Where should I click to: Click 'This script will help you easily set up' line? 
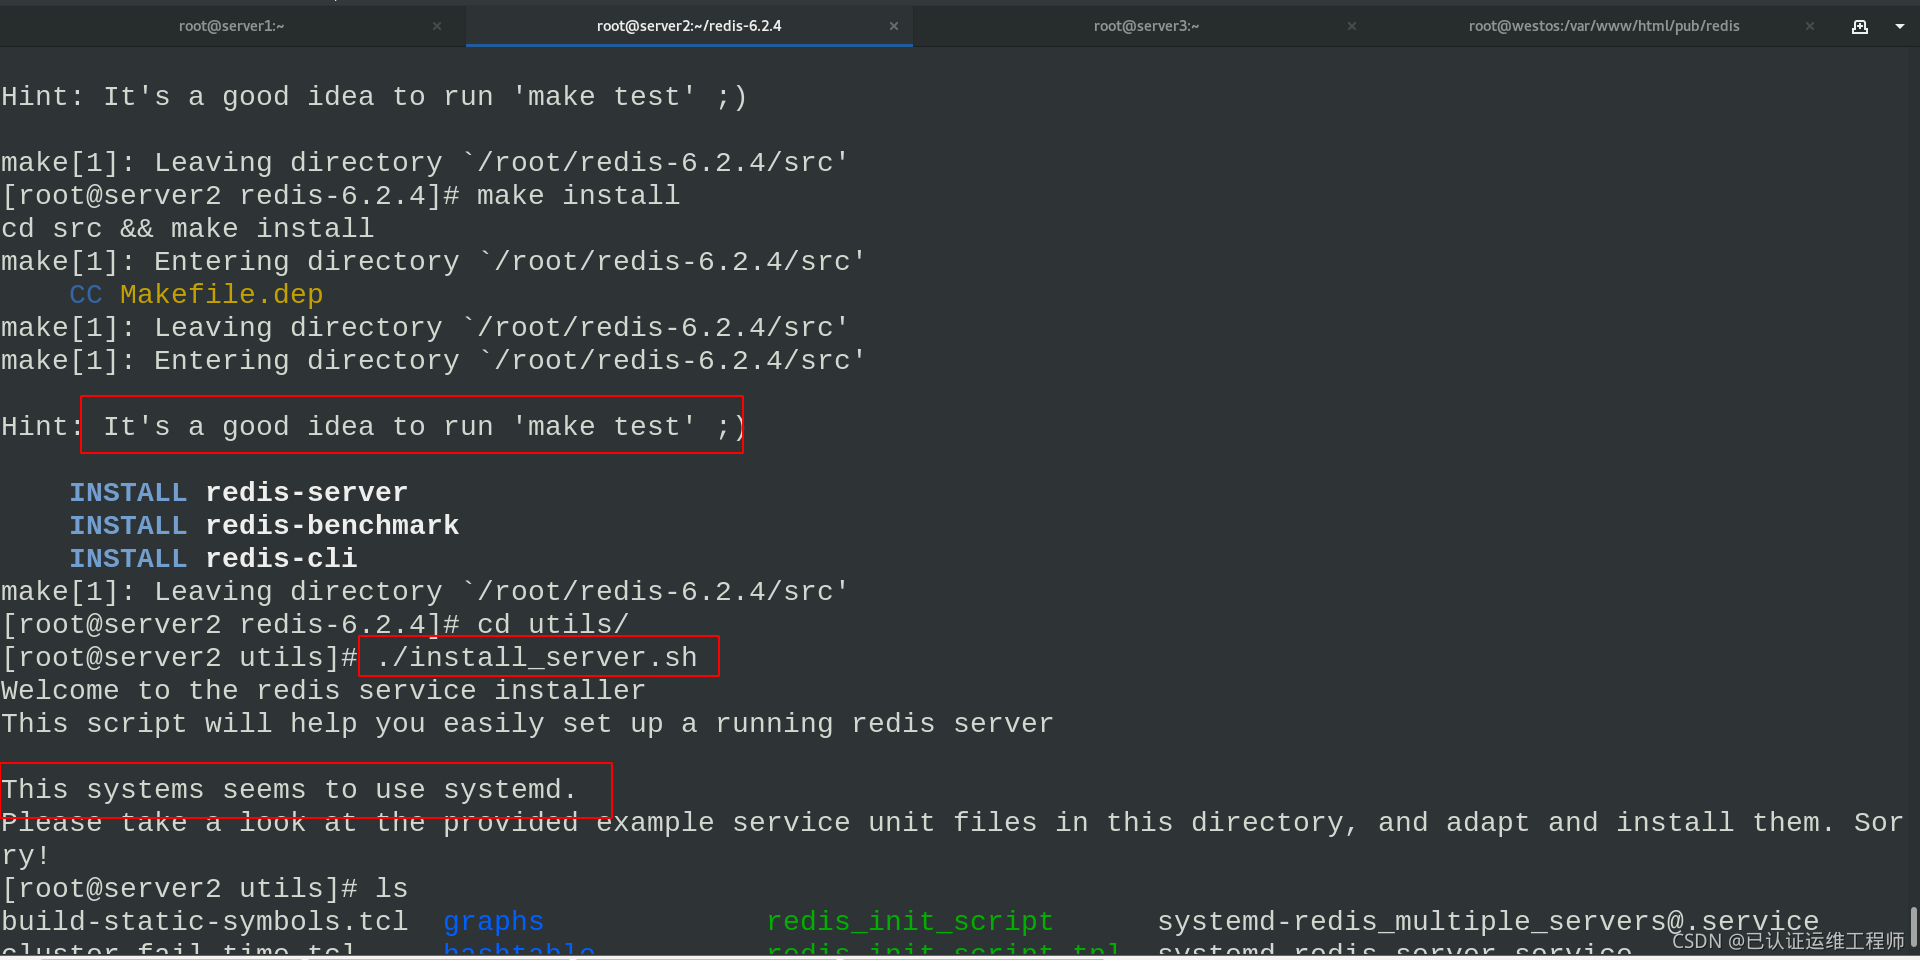(527, 723)
